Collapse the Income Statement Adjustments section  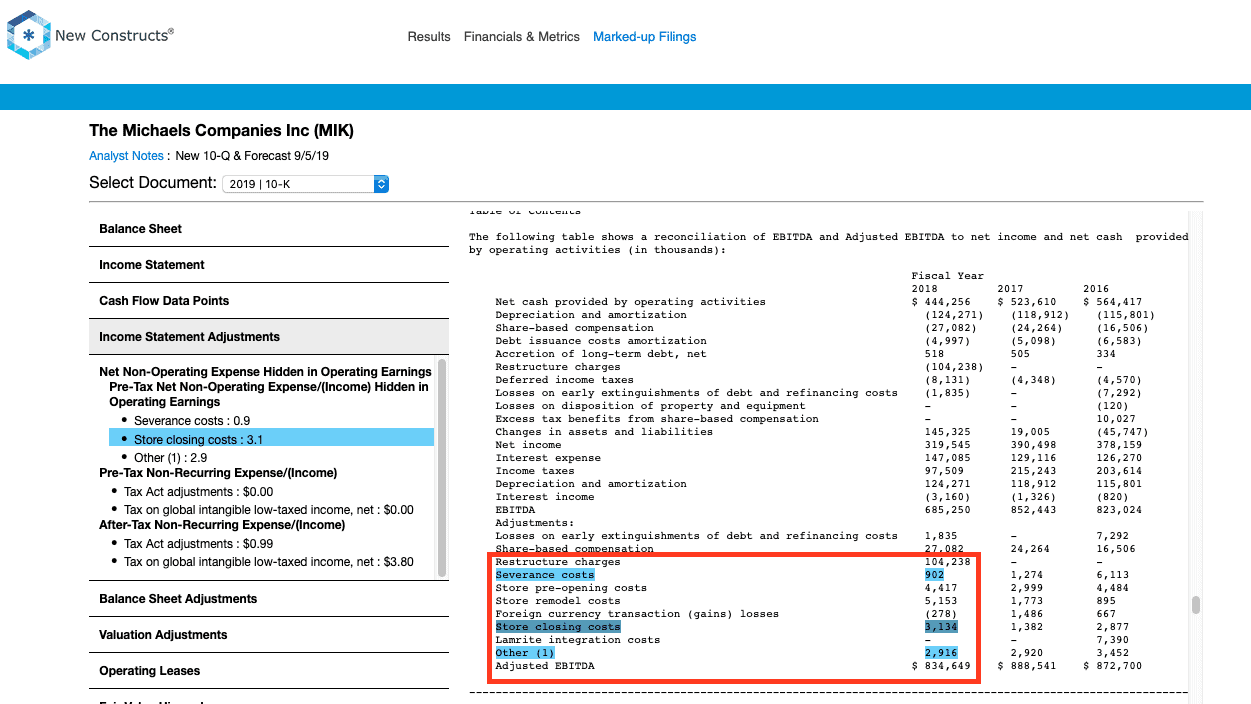268,337
